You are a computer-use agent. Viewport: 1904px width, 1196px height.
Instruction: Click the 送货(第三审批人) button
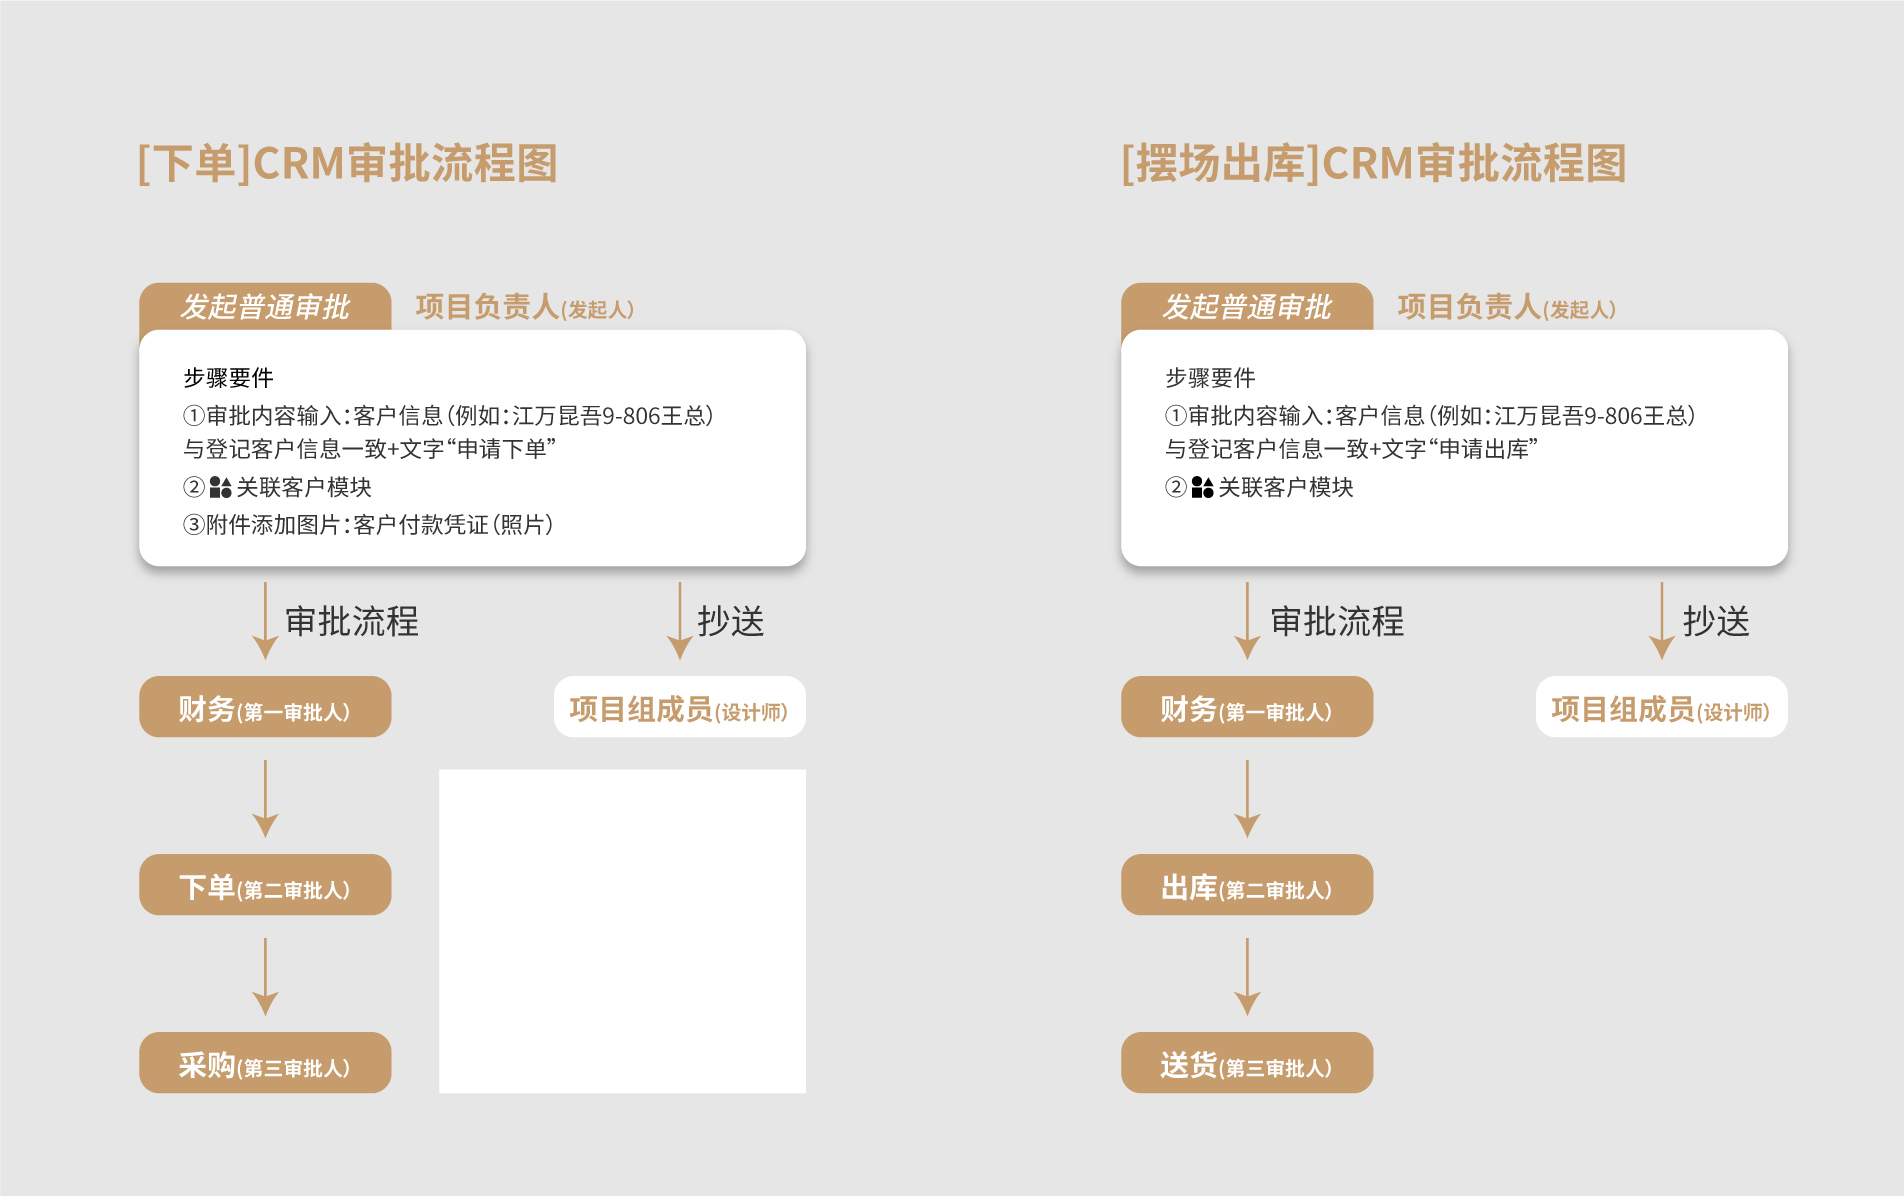(x=1247, y=1063)
